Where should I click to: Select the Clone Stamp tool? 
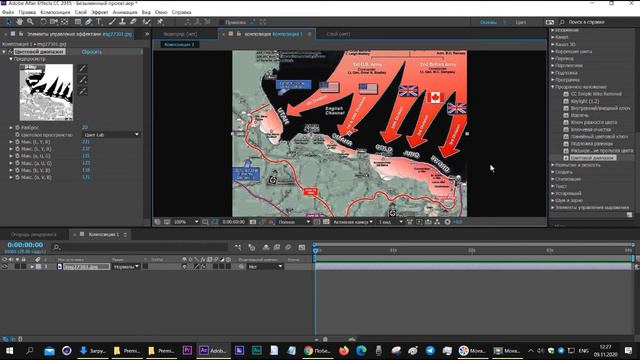(122, 22)
